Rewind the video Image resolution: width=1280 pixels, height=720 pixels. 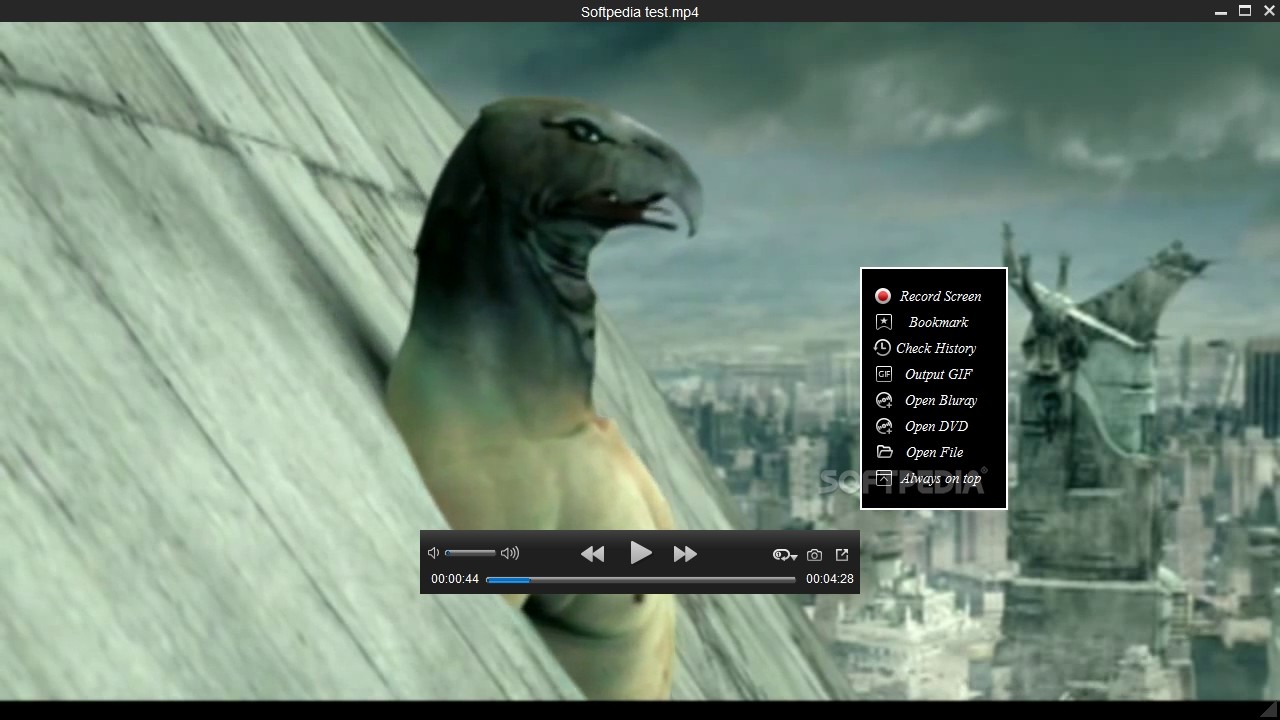(x=592, y=553)
